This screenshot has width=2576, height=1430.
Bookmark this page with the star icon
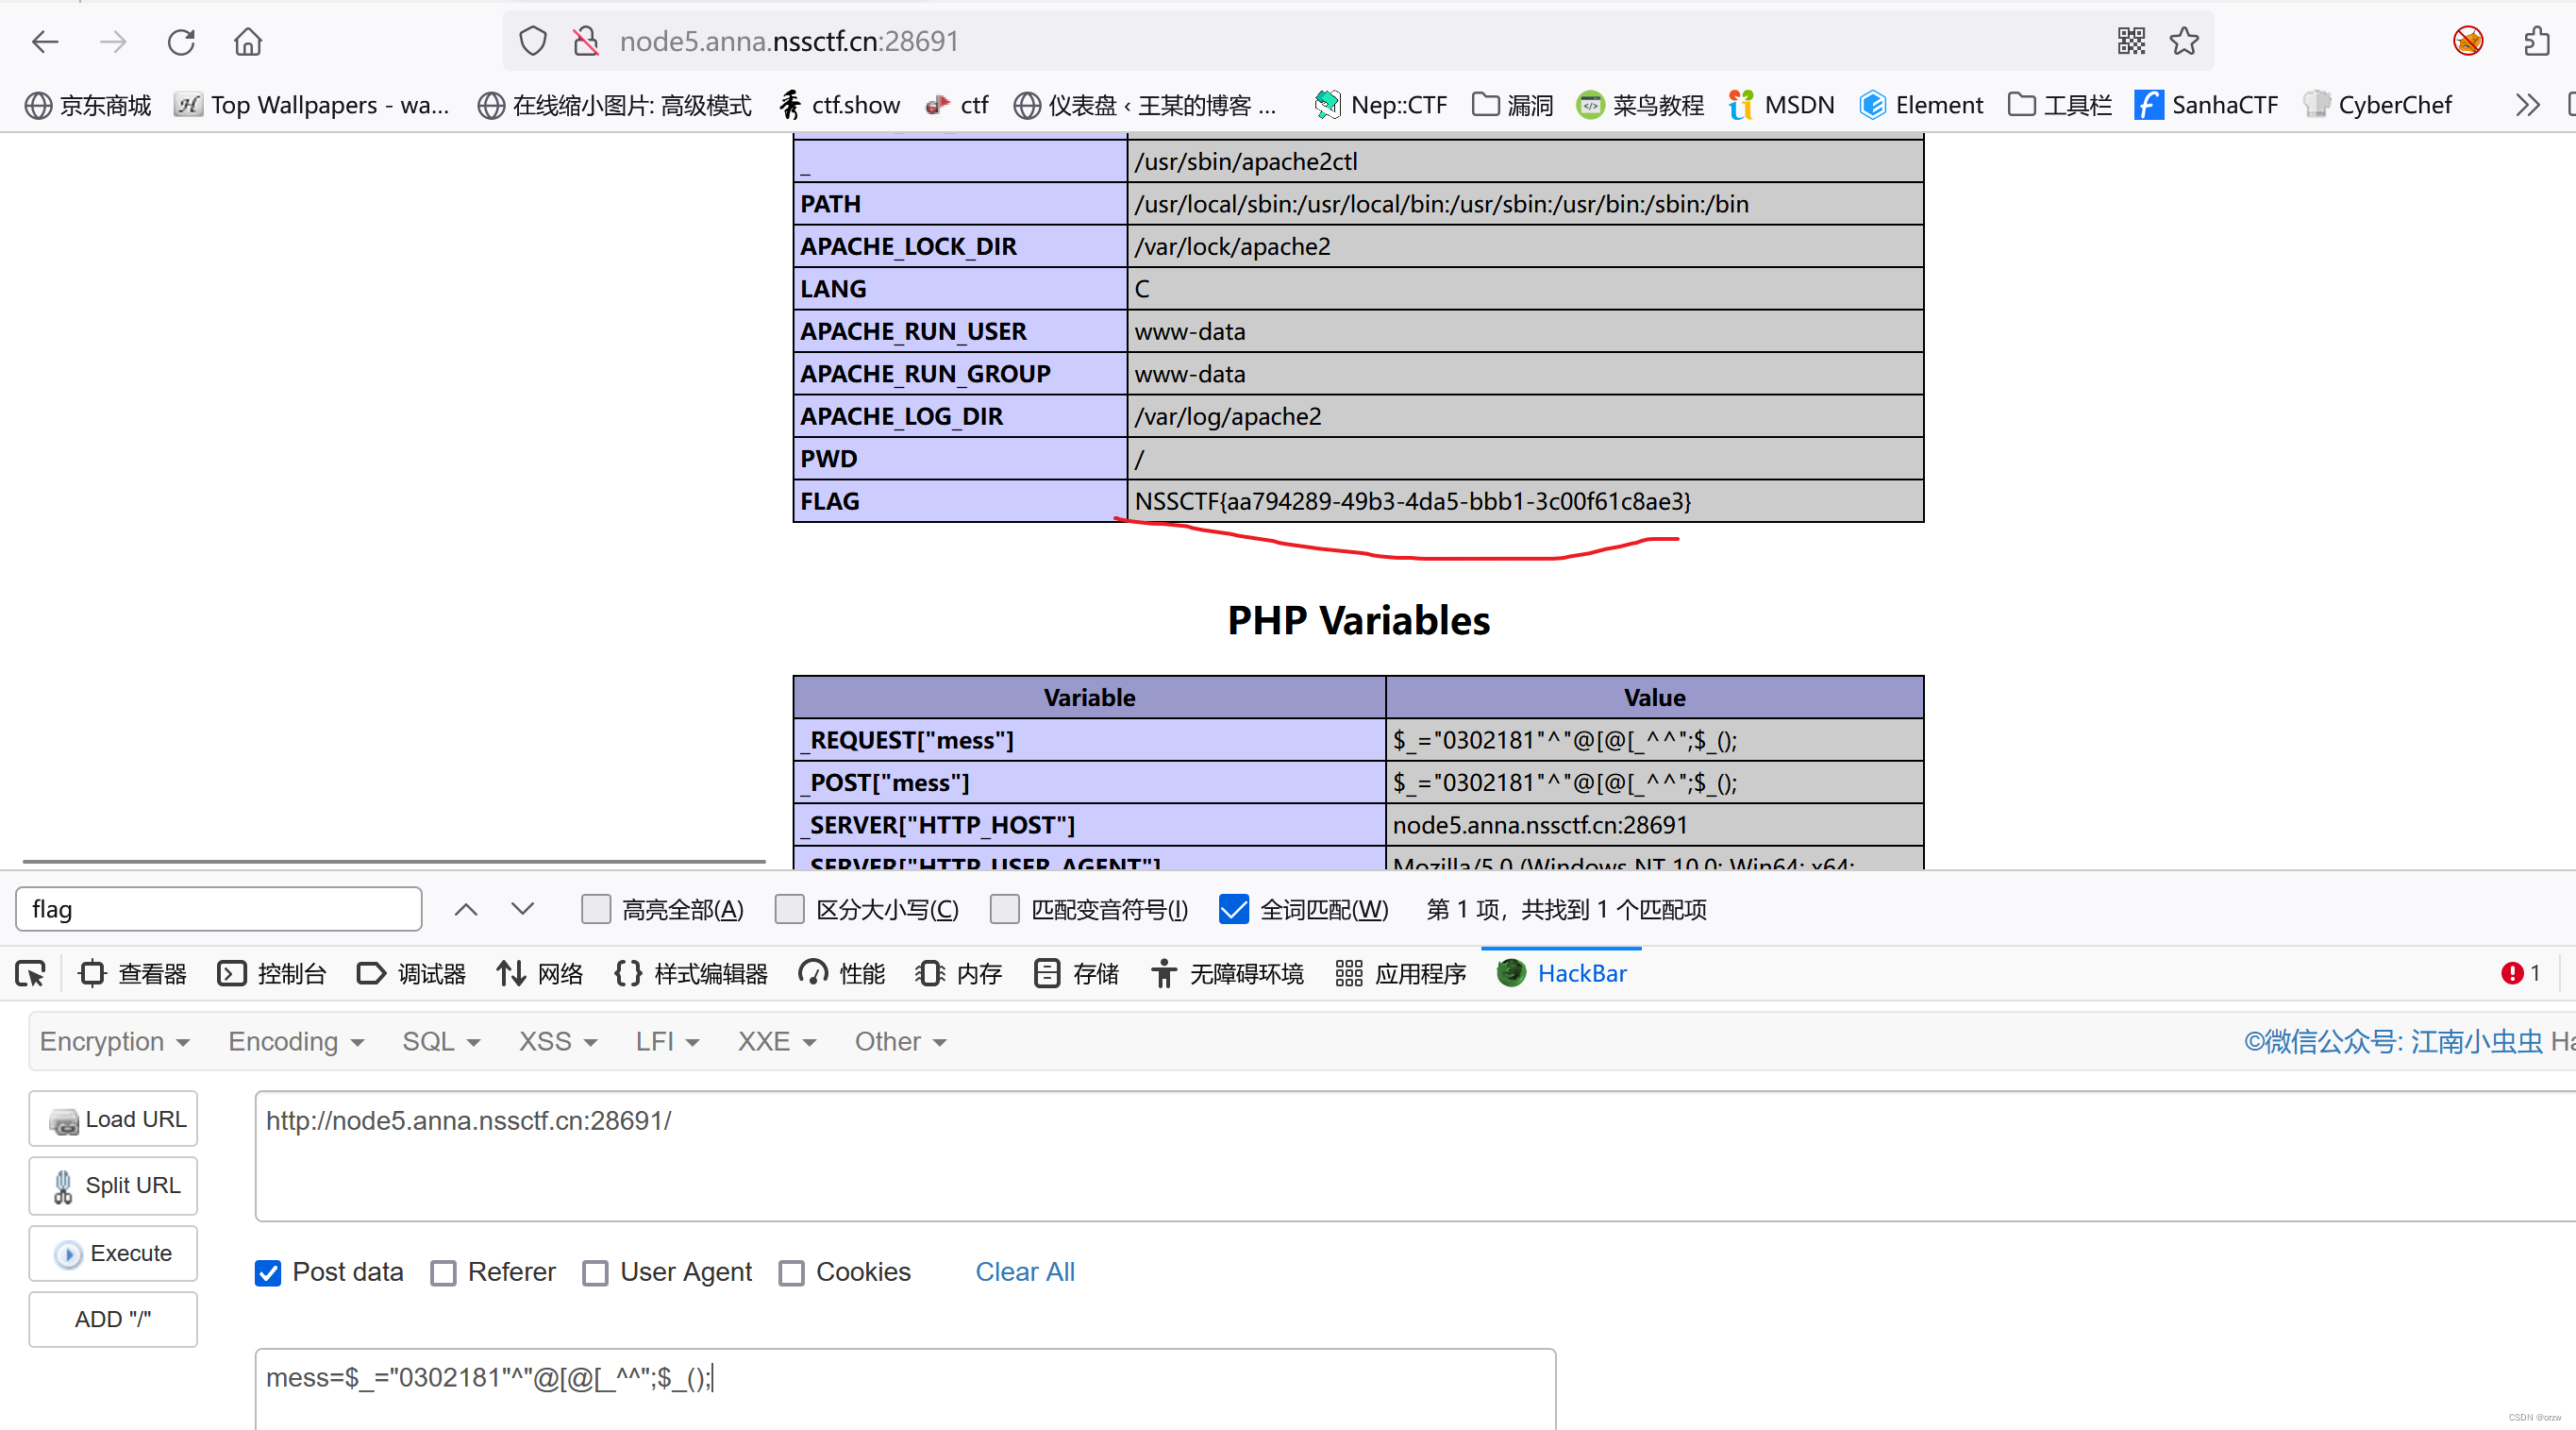point(2185,41)
